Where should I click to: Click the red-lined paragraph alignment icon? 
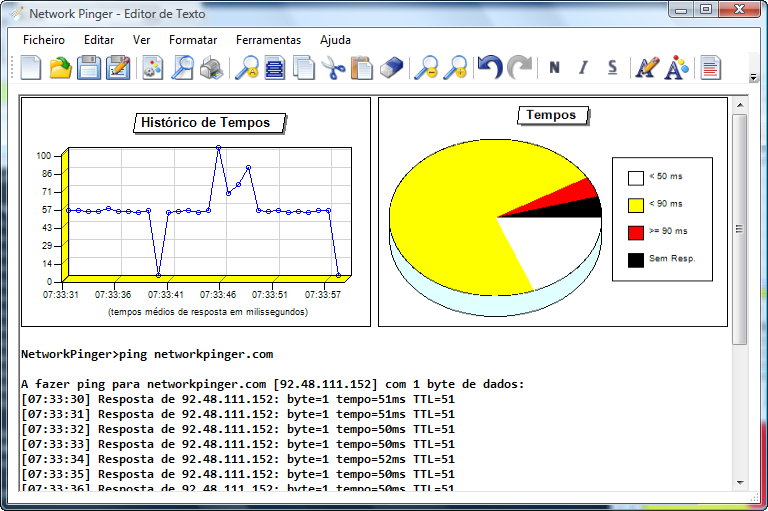click(x=710, y=68)
